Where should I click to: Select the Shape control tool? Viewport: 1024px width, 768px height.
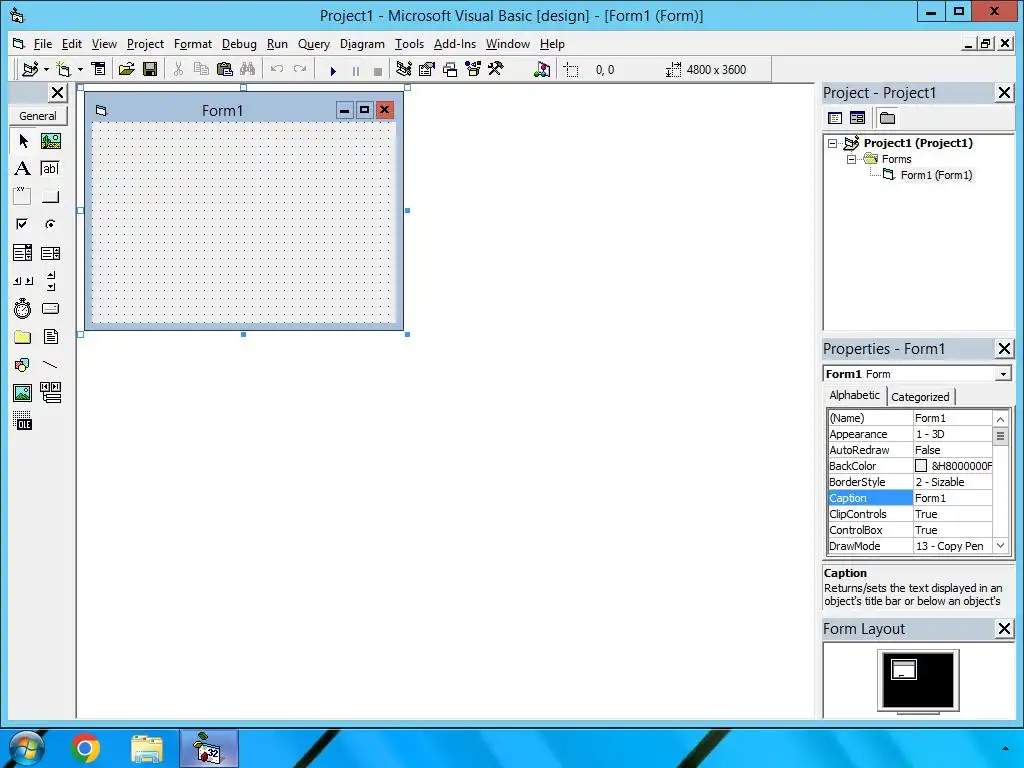point(23,365)
